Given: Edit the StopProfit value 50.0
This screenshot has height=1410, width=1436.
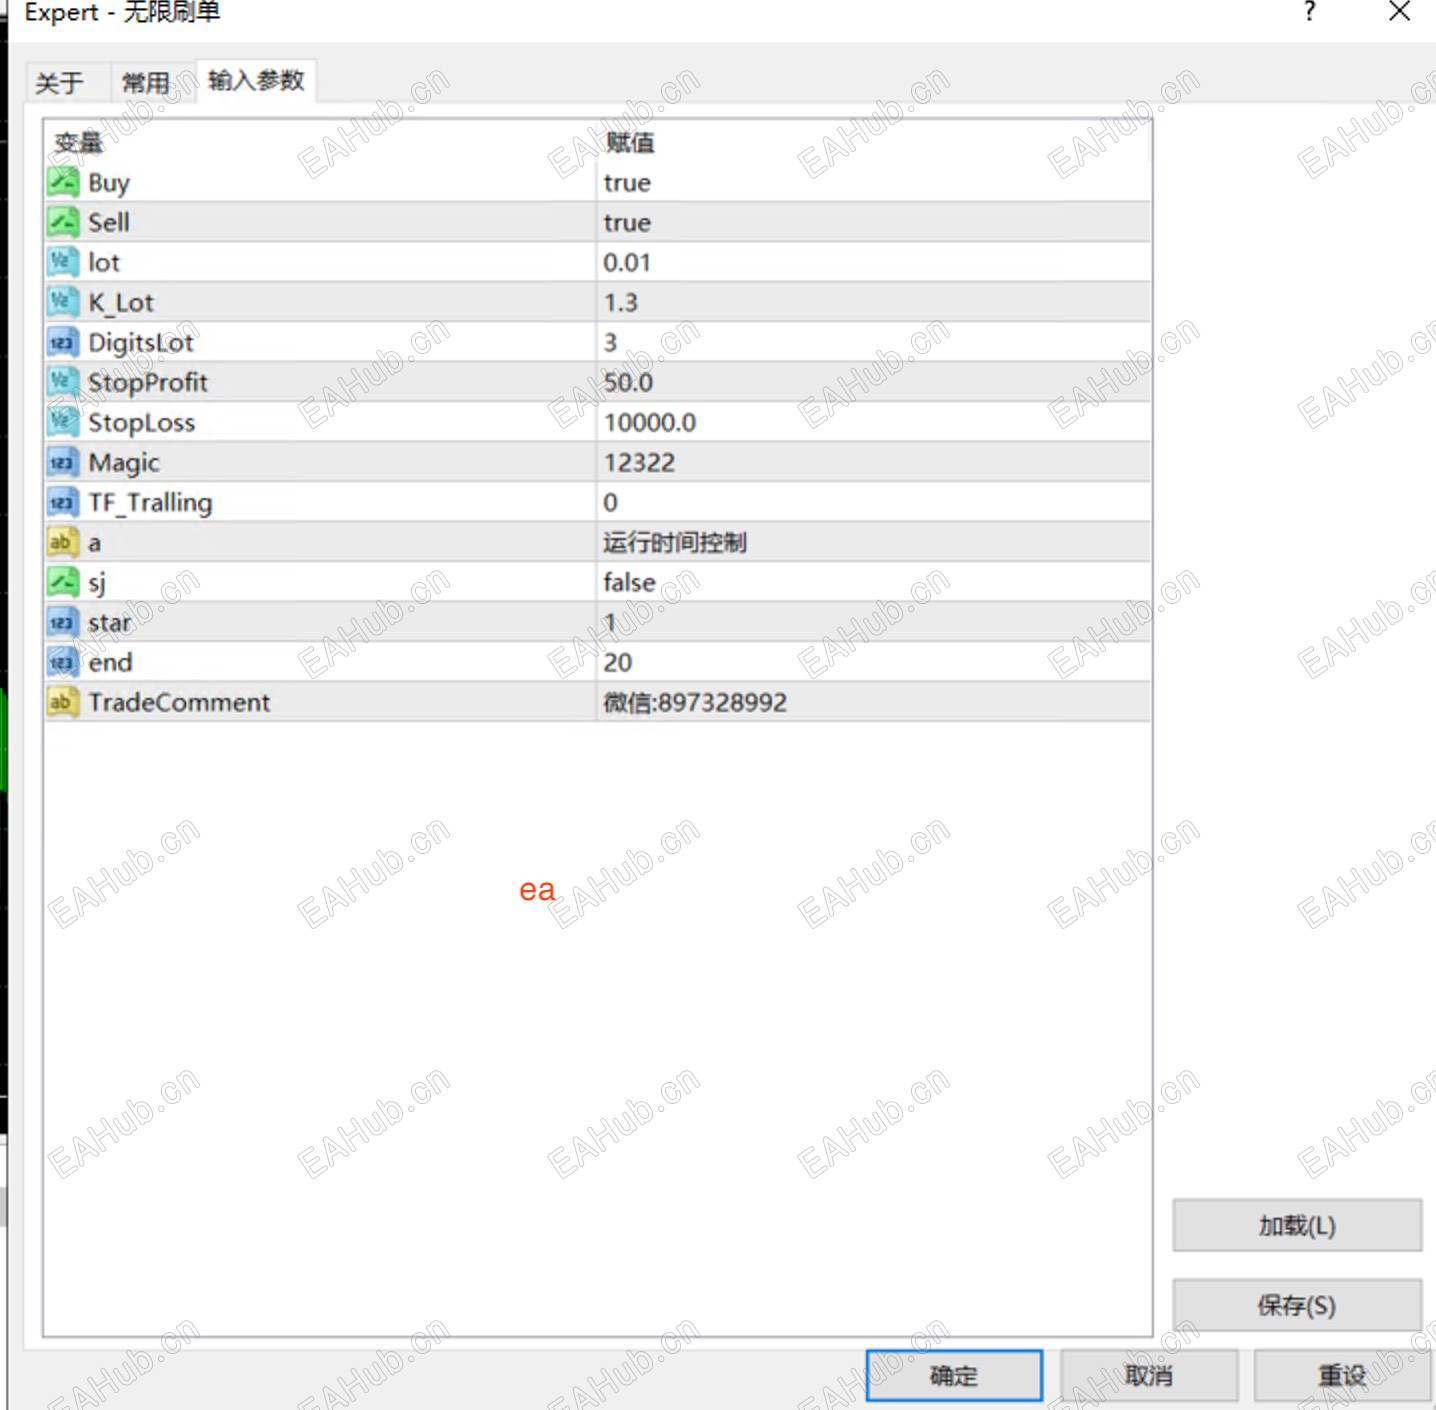Looking at the screenshot, I should 629,382.
